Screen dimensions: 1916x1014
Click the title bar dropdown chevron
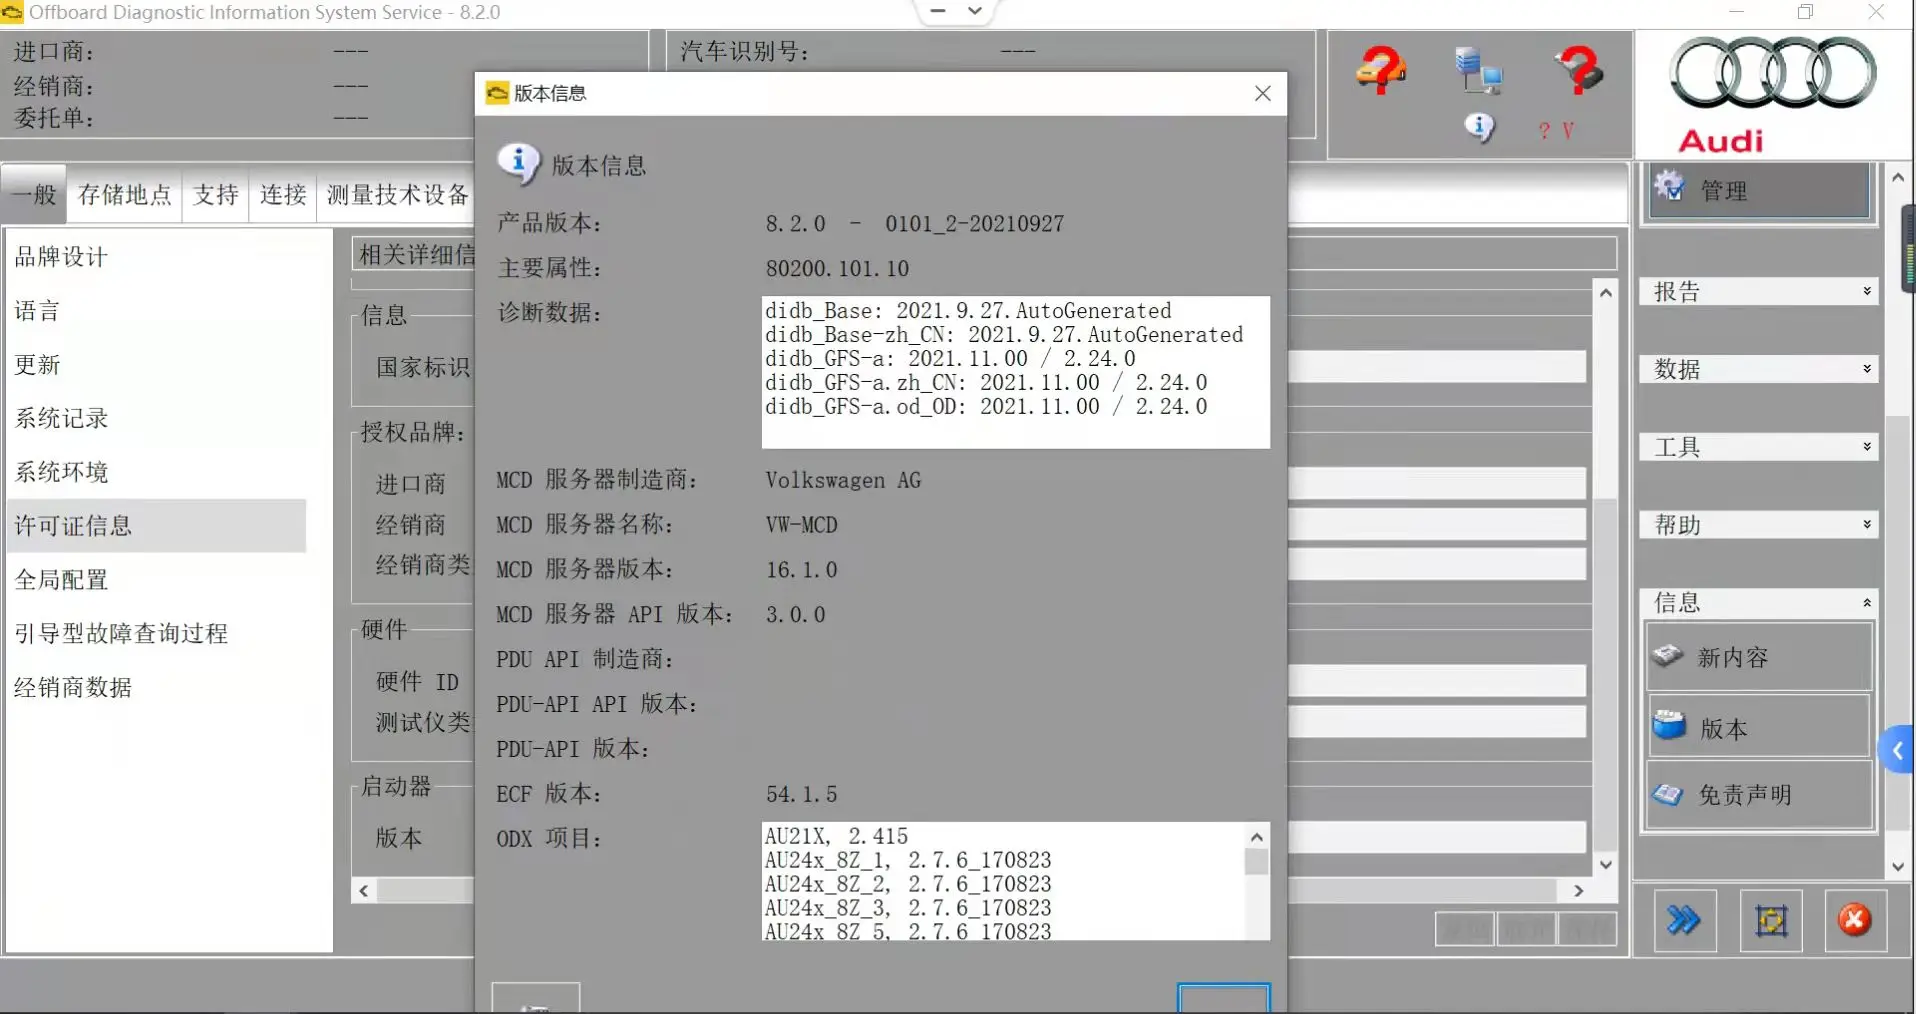pos(975,11)
